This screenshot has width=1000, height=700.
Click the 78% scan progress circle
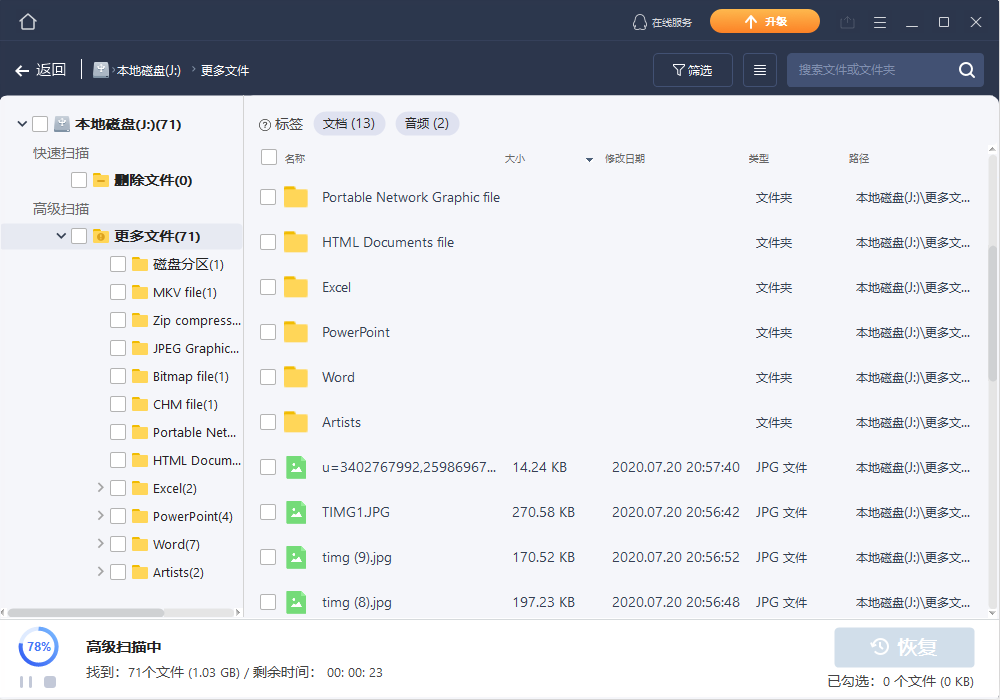tap(38, 647)
